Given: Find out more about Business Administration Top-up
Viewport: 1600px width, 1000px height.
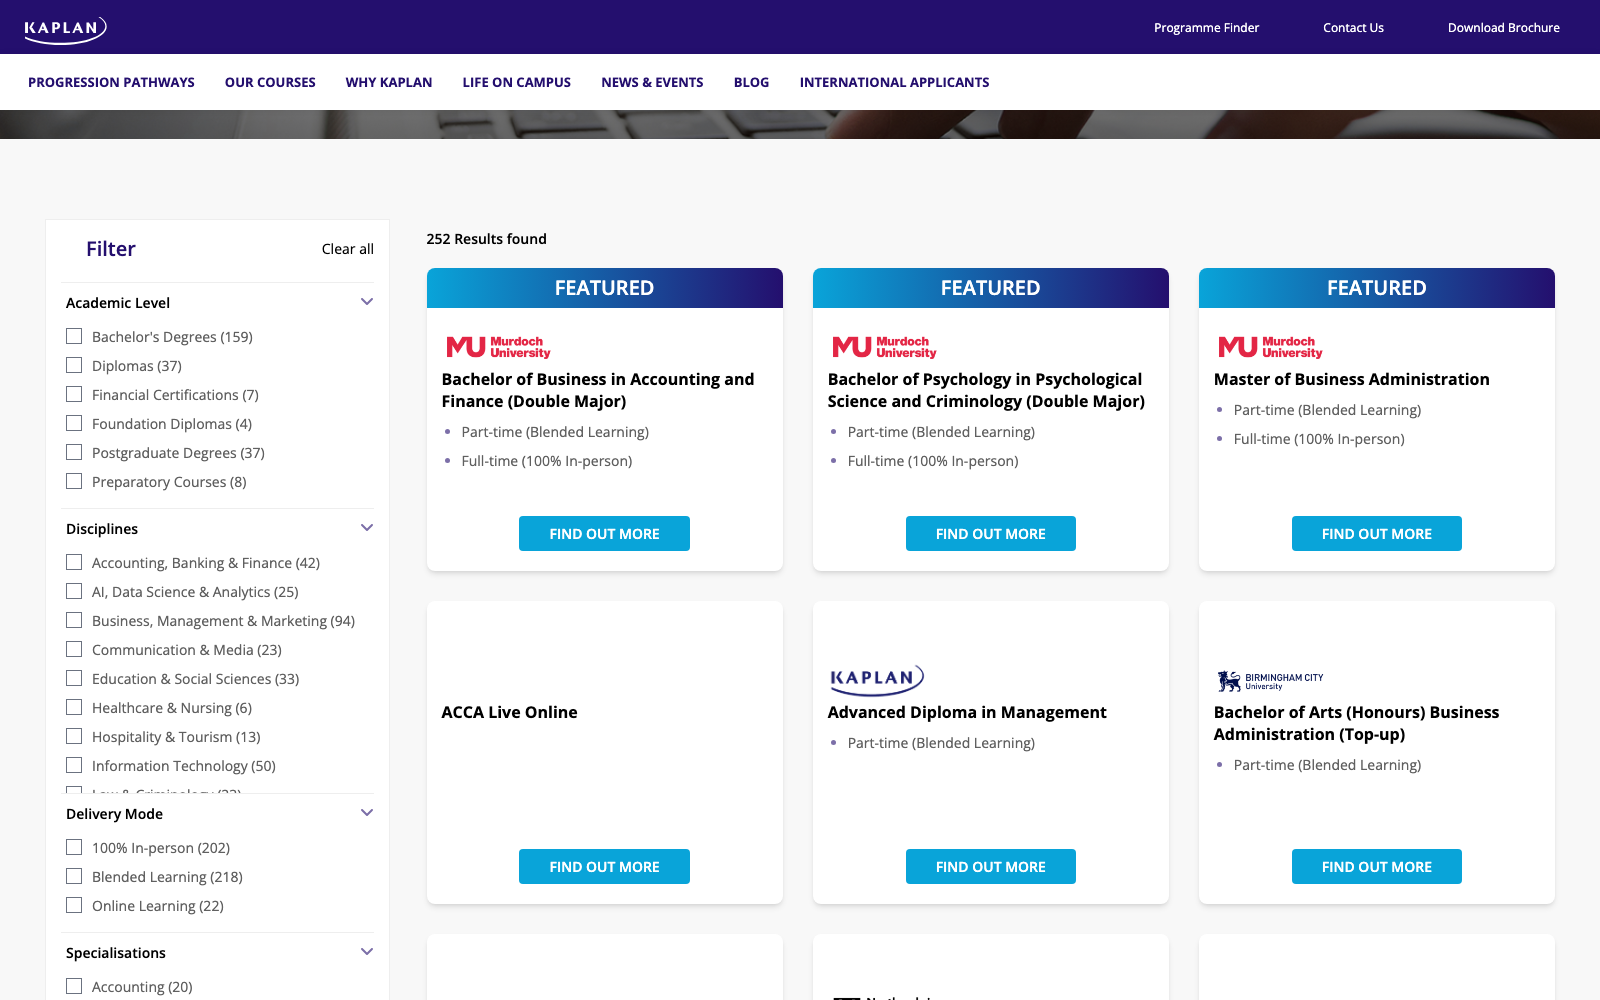Looking at the screenshot, I should coord(1377,867).
